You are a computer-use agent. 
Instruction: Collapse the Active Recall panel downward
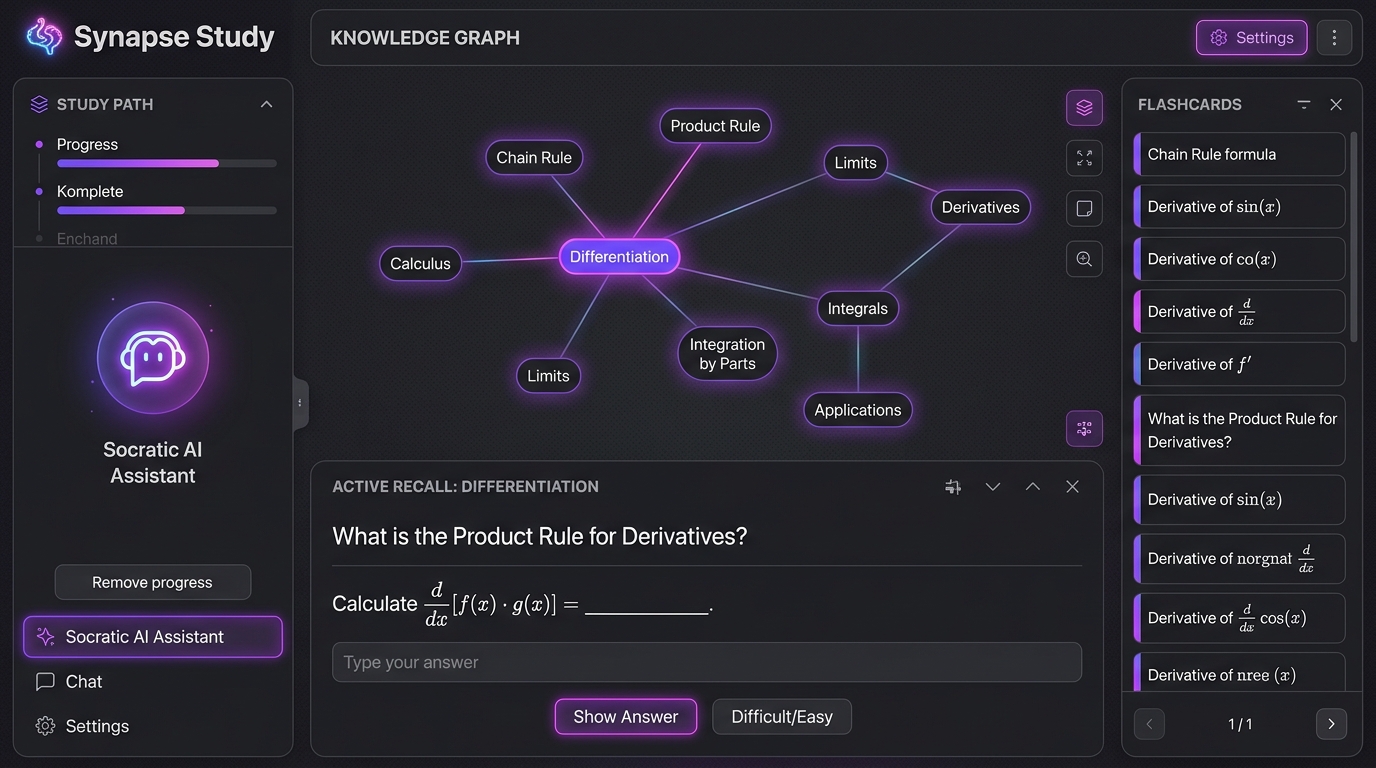point(993,487)
